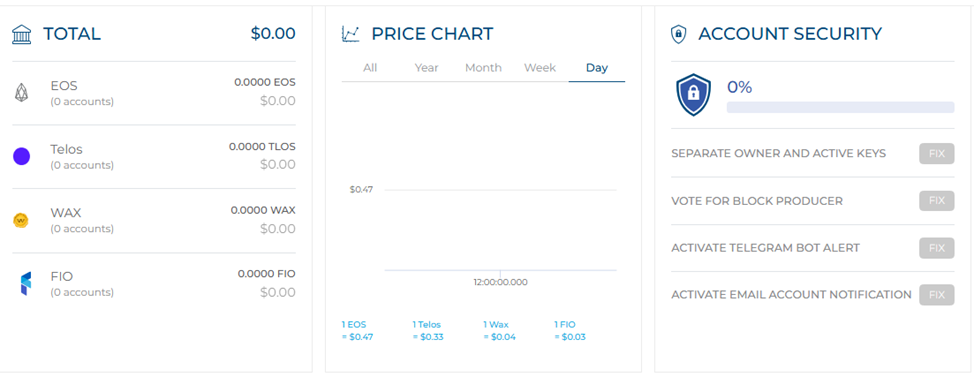Select the Year chart range tab
The width and height of the screenshot is (974, 377).
click(x=427, y=68)
